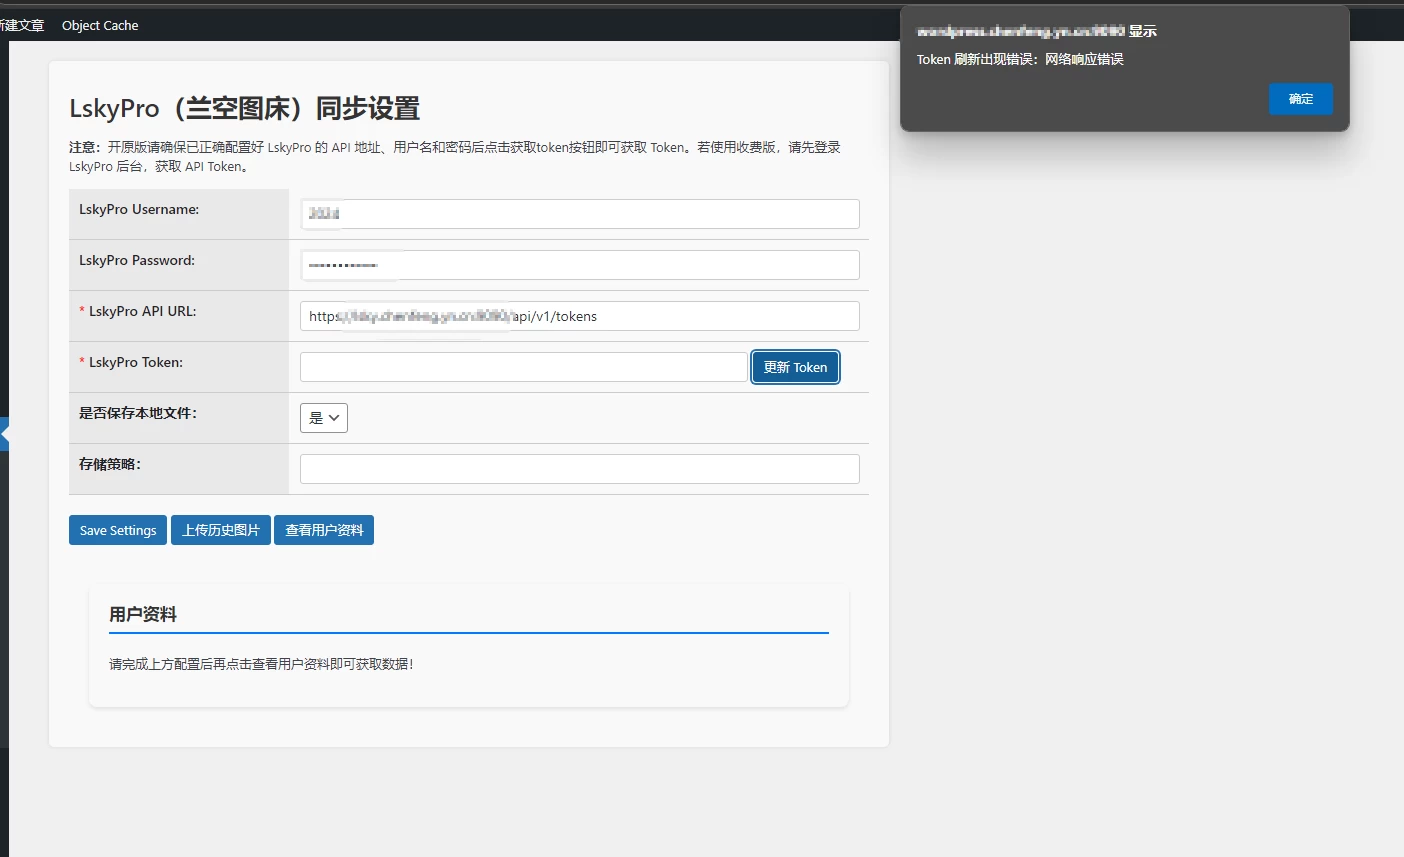Open 查看用户资料 to view user profile

coord(324,530)
